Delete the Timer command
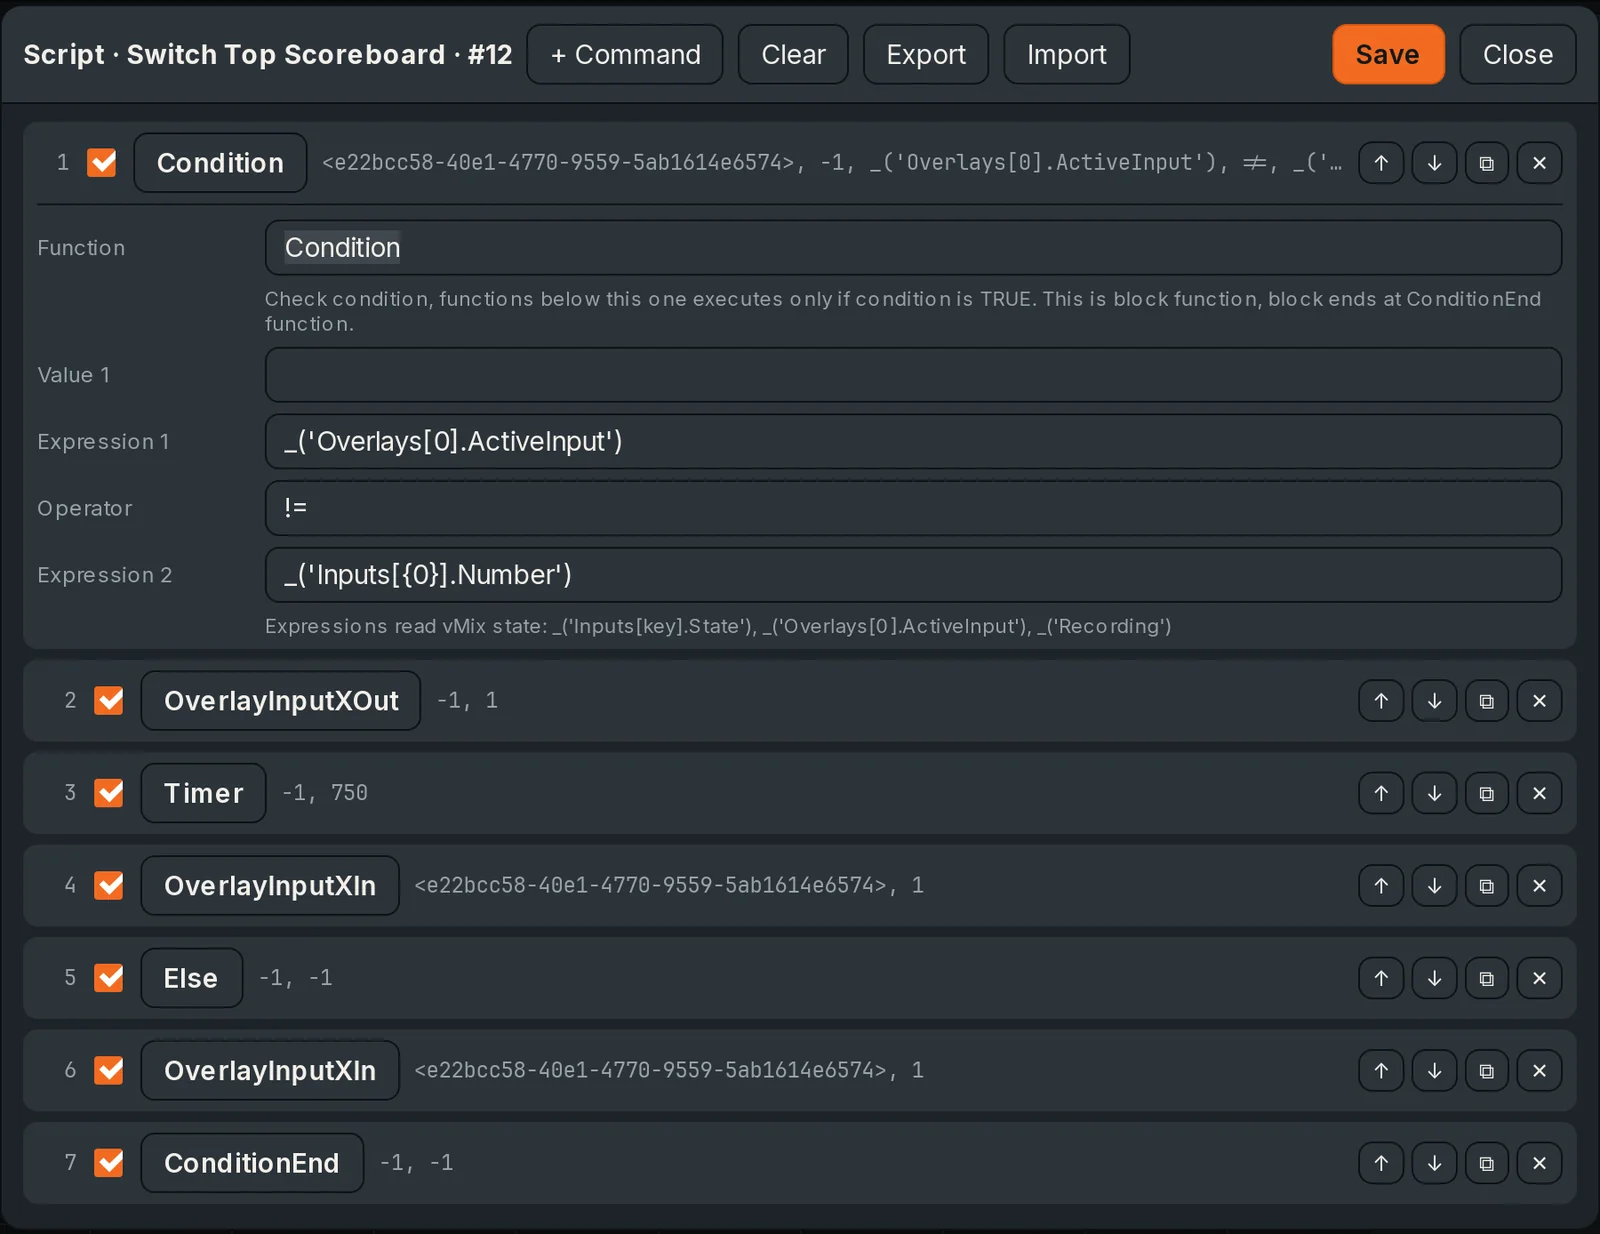 [1540, 793]
